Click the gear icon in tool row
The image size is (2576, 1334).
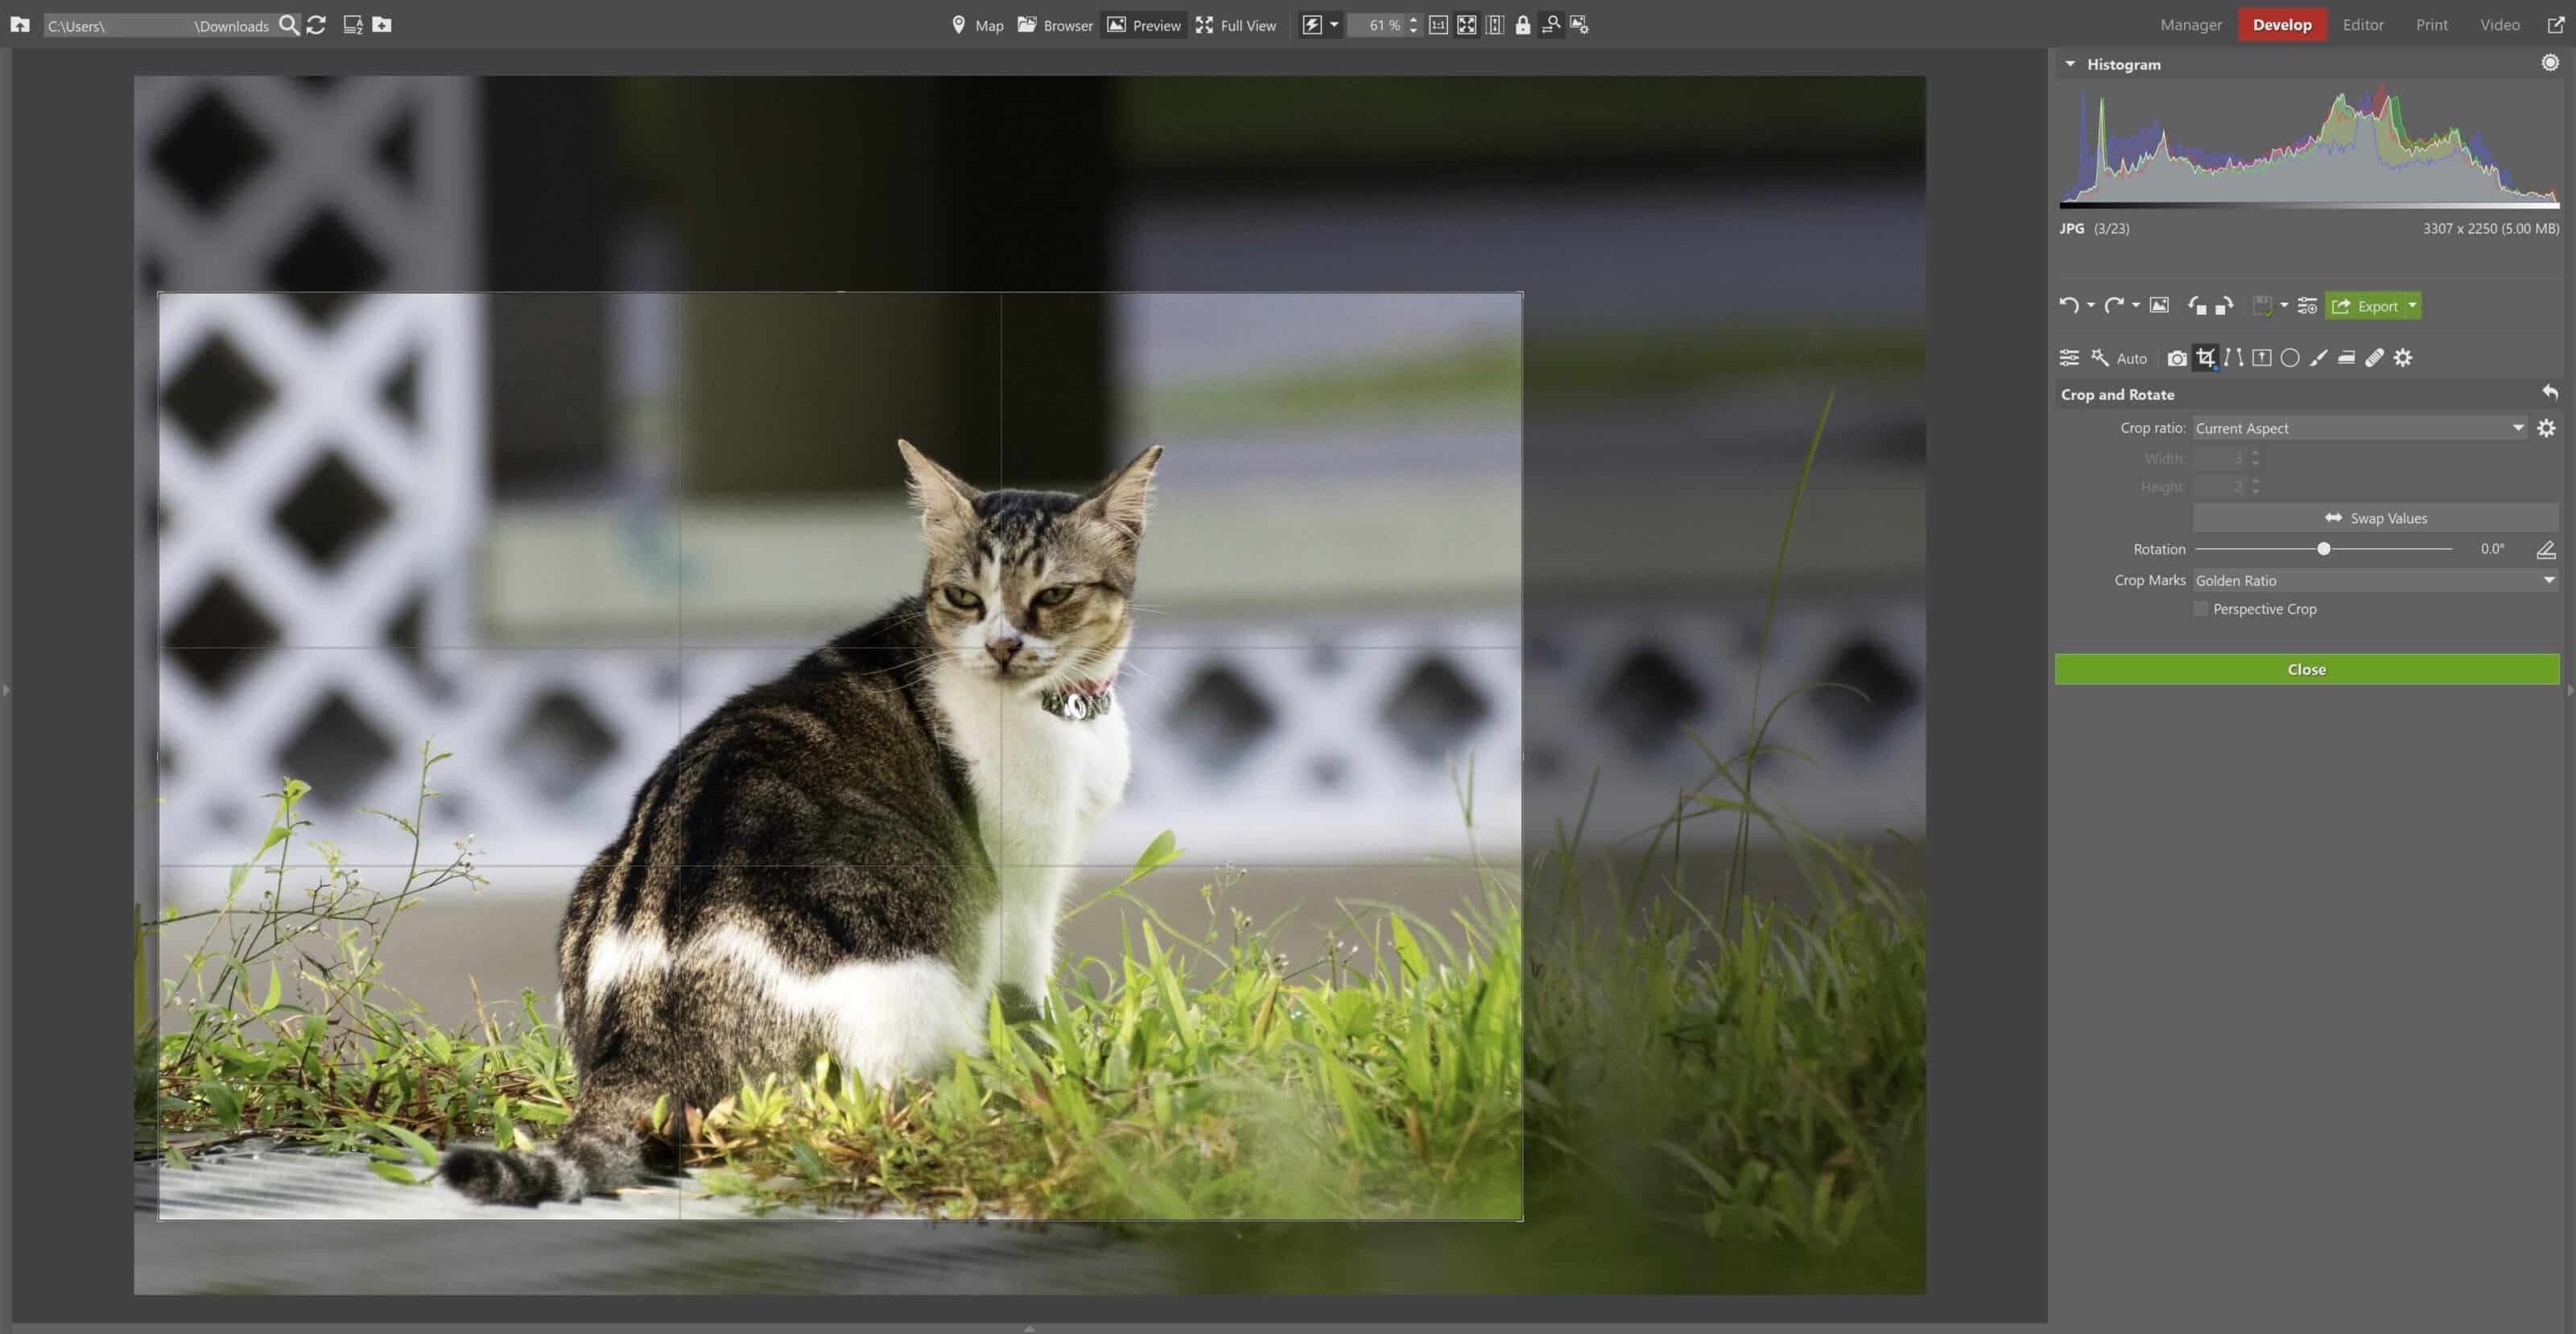tap(2403, 358)
